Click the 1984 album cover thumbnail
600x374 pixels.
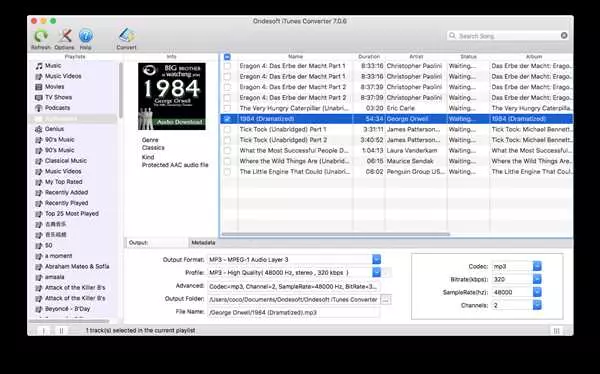(x=172, y=96)
